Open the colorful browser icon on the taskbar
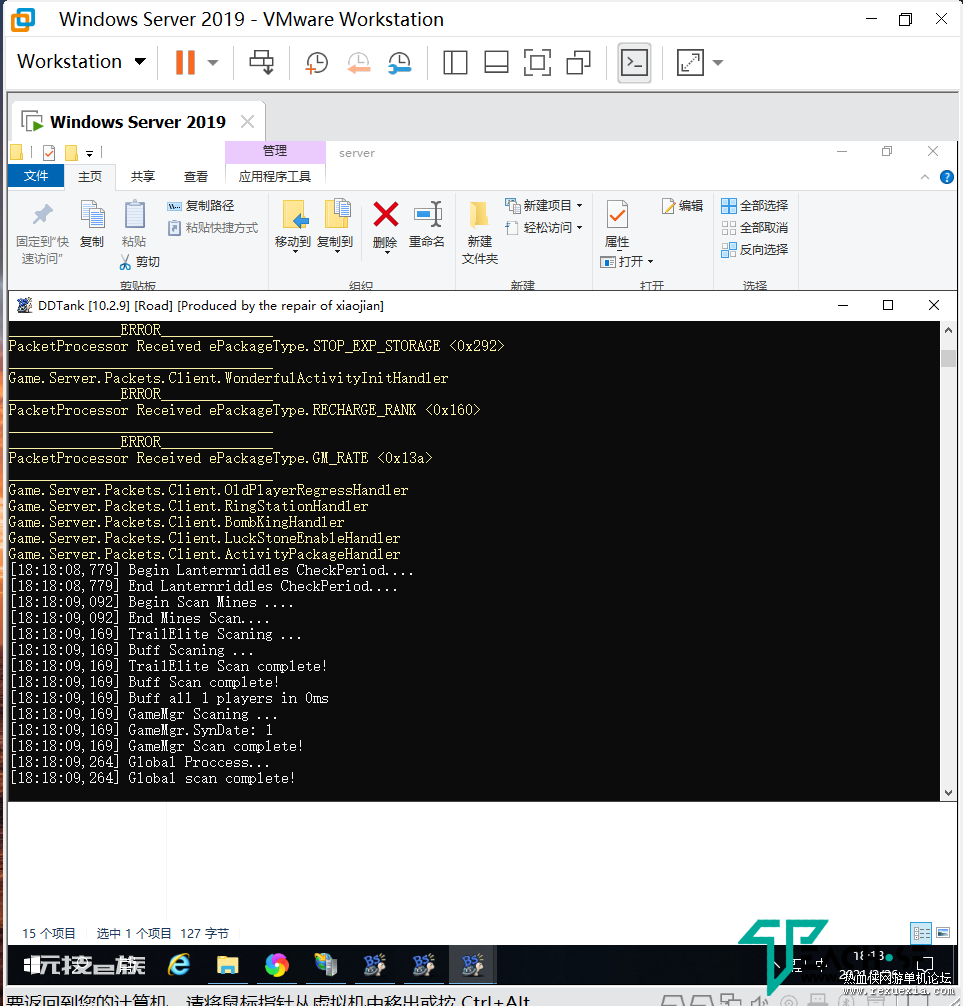The height and width of the screenshot is (1006, 963). (x=277, y=964)
